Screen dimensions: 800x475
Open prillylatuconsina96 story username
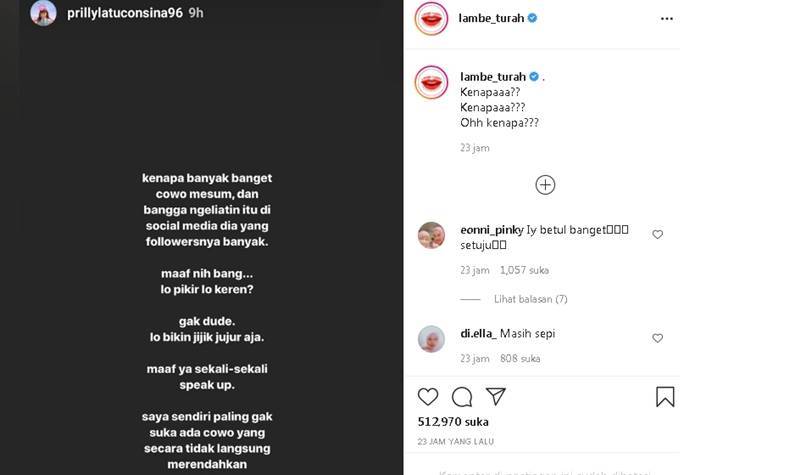tap(124, 13)
